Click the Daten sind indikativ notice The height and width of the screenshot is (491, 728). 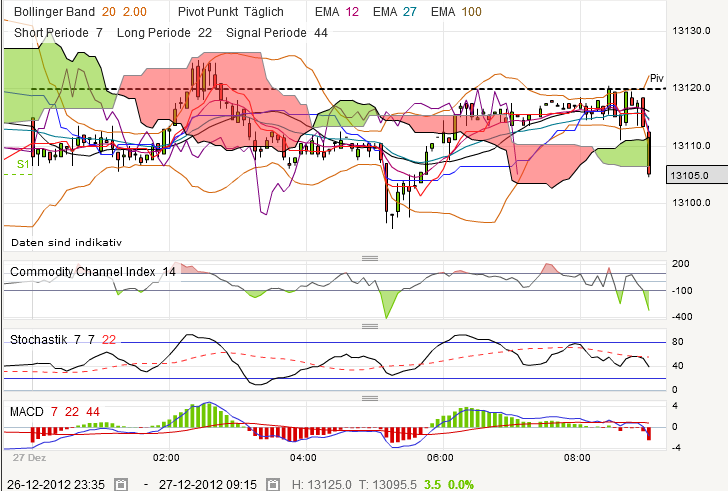[x=66, y=242]
